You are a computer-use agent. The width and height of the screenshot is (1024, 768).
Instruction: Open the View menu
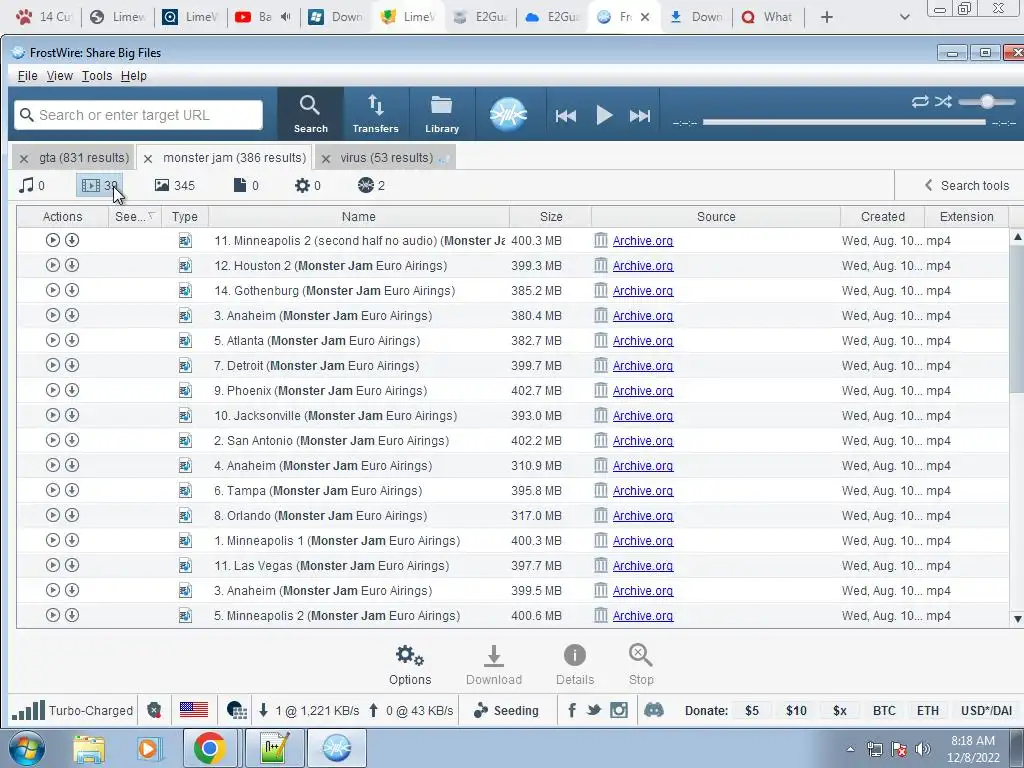pos(59,76)
